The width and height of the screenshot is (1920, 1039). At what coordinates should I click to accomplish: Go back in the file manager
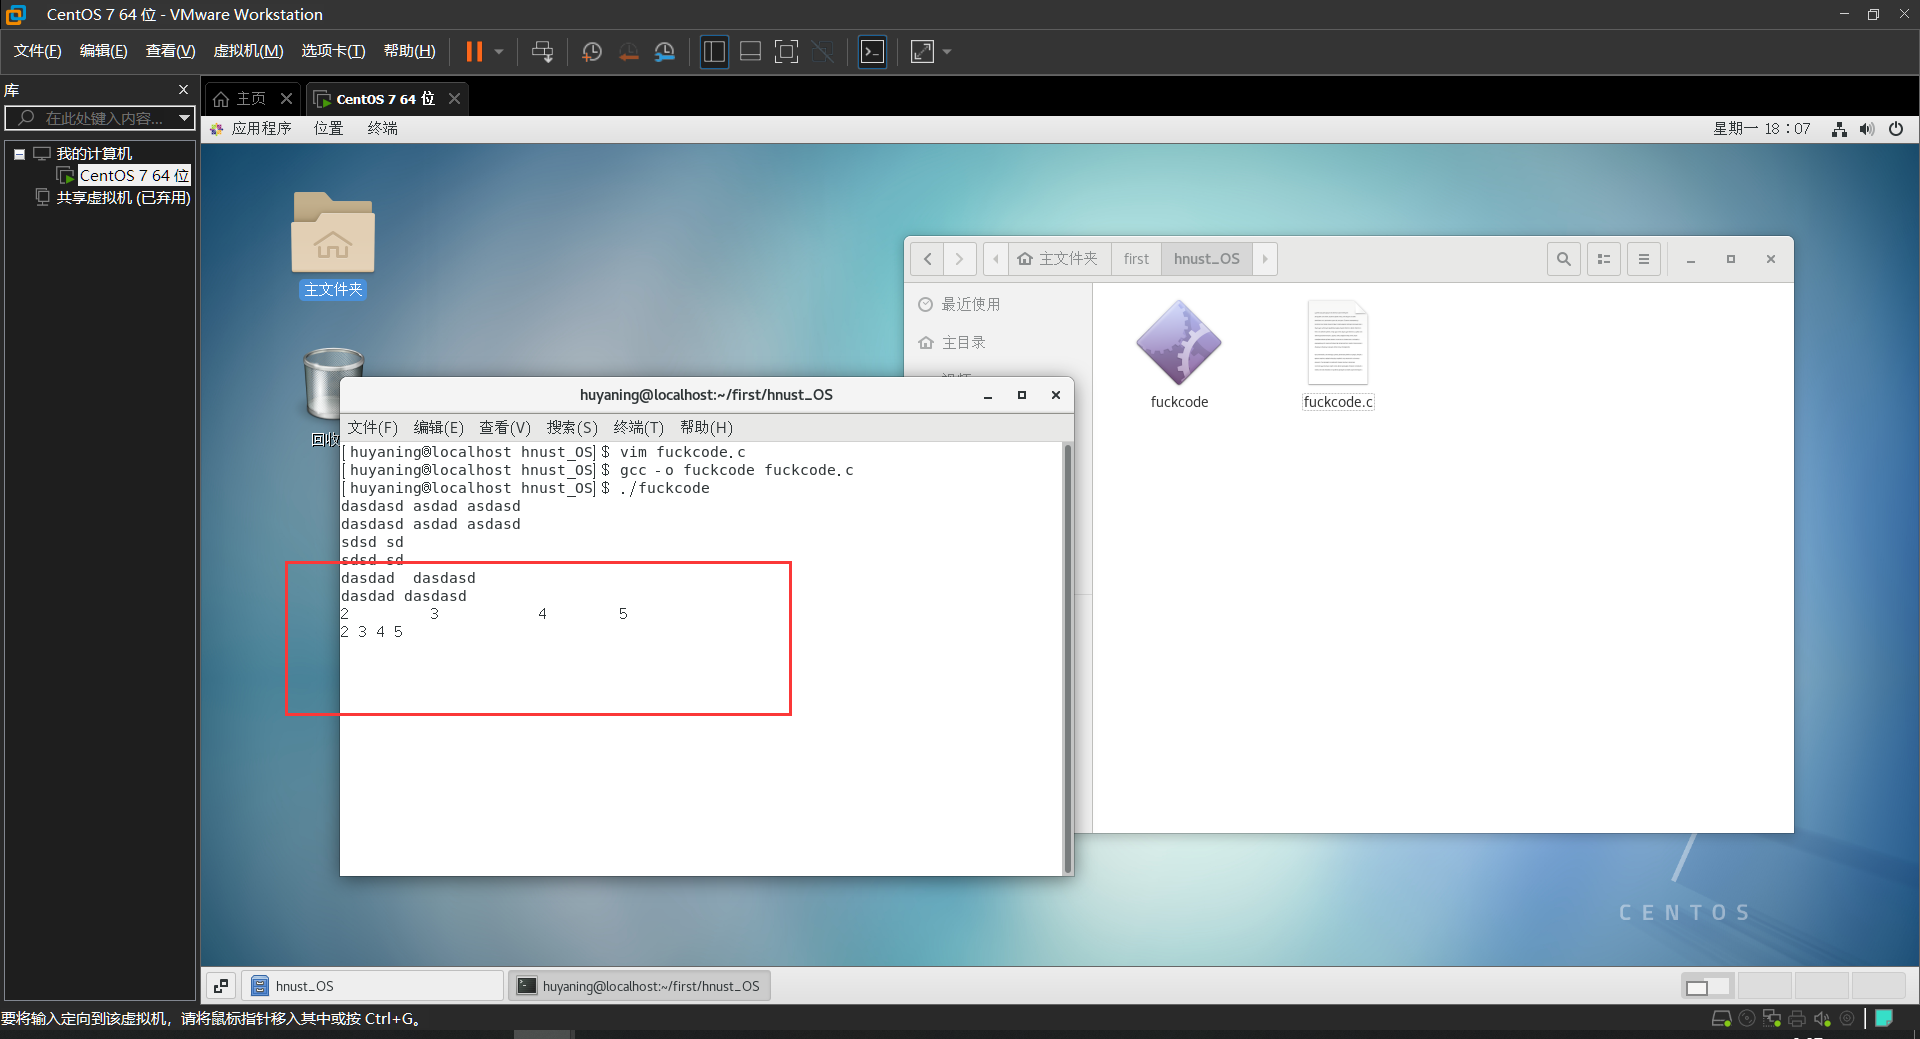927,259
